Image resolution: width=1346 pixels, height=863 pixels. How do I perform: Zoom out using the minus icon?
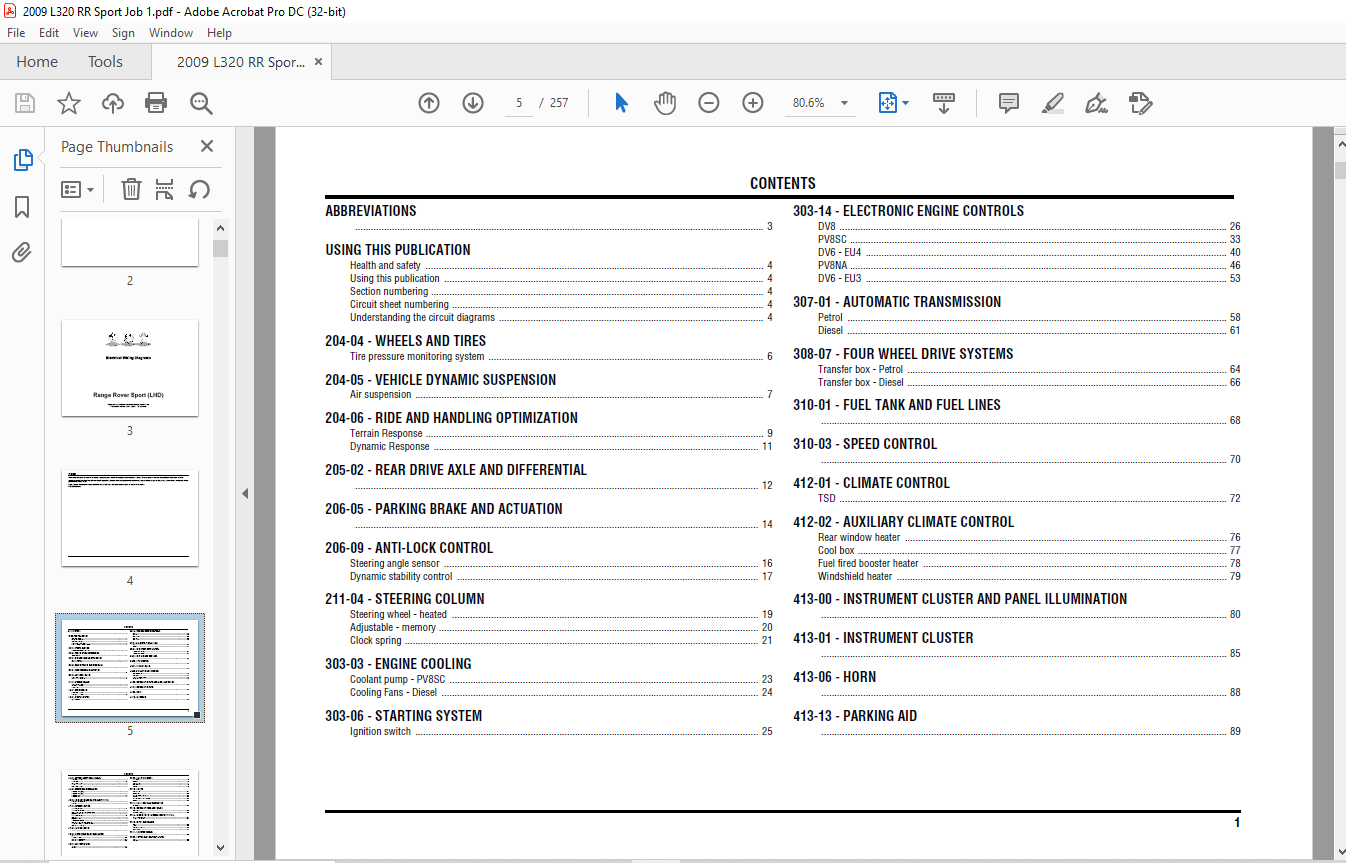[709, 103]
